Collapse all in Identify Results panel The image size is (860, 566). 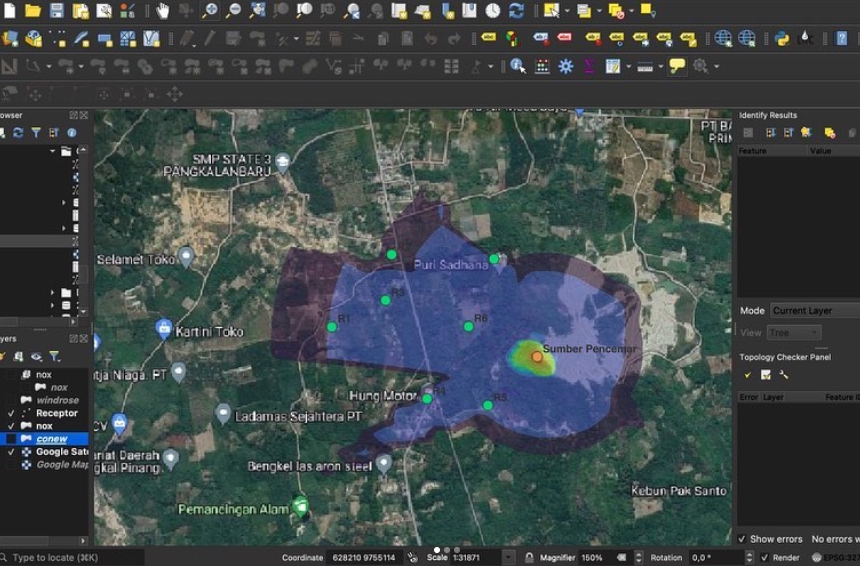788,133
